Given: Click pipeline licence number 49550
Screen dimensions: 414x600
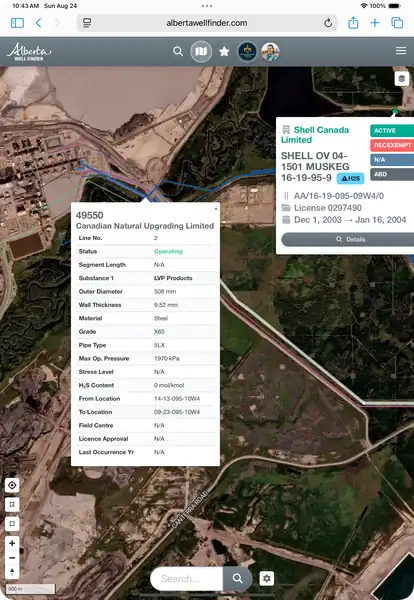Looking at the screenshot, I should pos(90,215).
